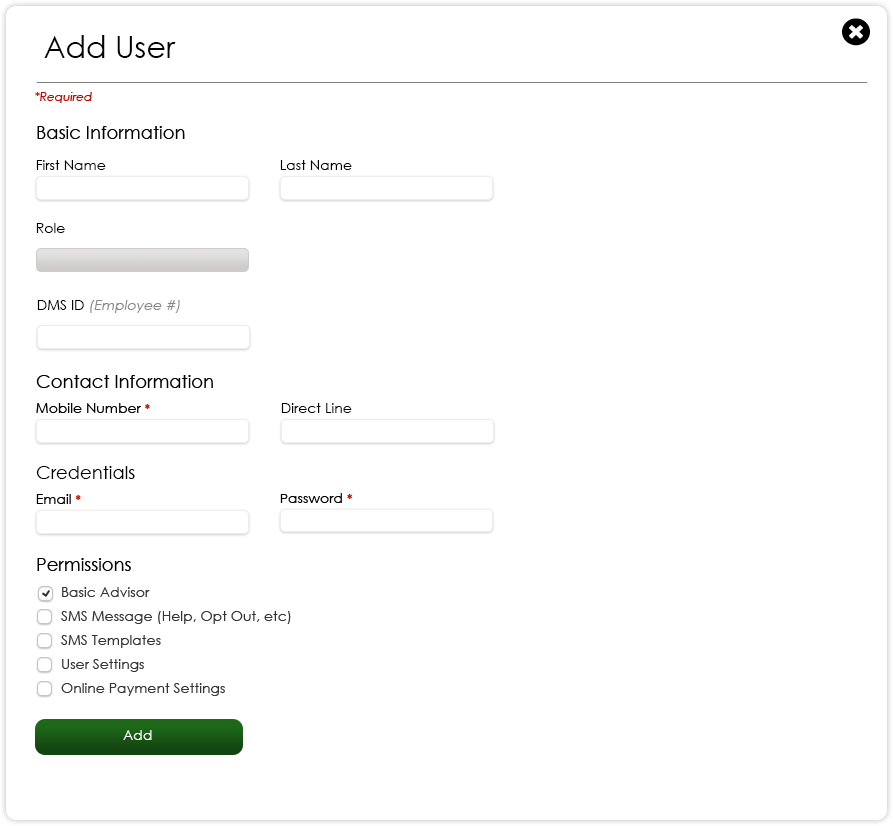Open the Role dropdown

click(142, 260)
